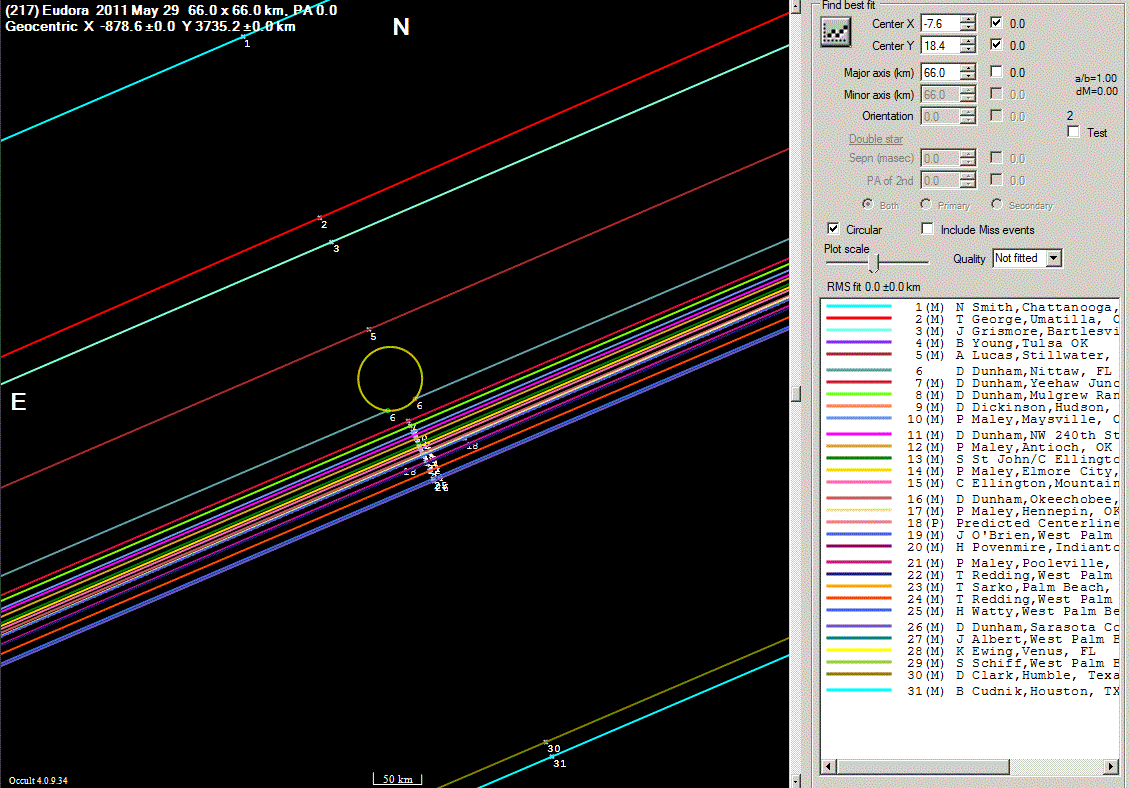1129x788 pixels.
Task: Select observer 11 D Dunham, NW 240th St
Action: [x=971, y=435]
